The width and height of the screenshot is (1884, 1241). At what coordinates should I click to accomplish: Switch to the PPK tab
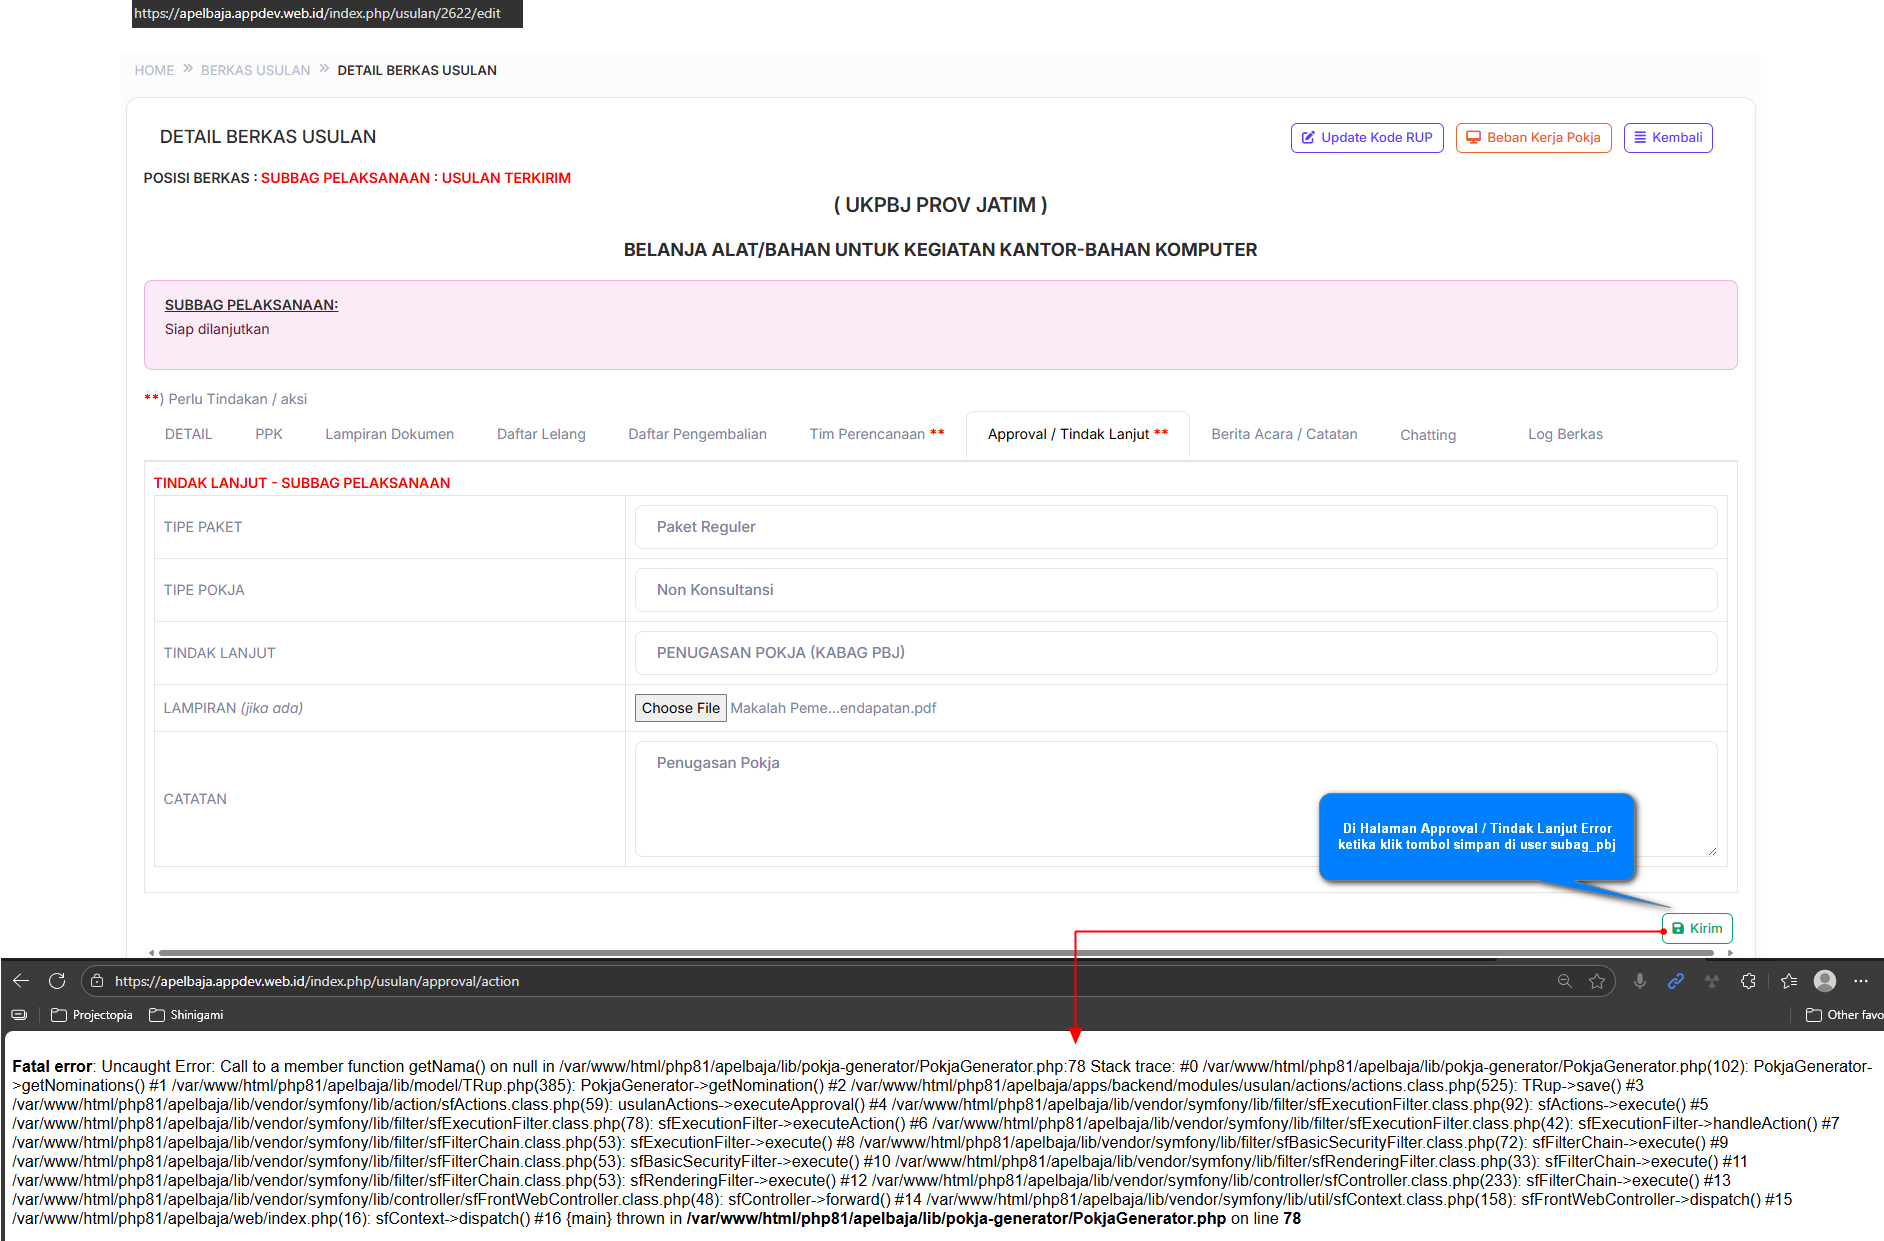[269, 434]
